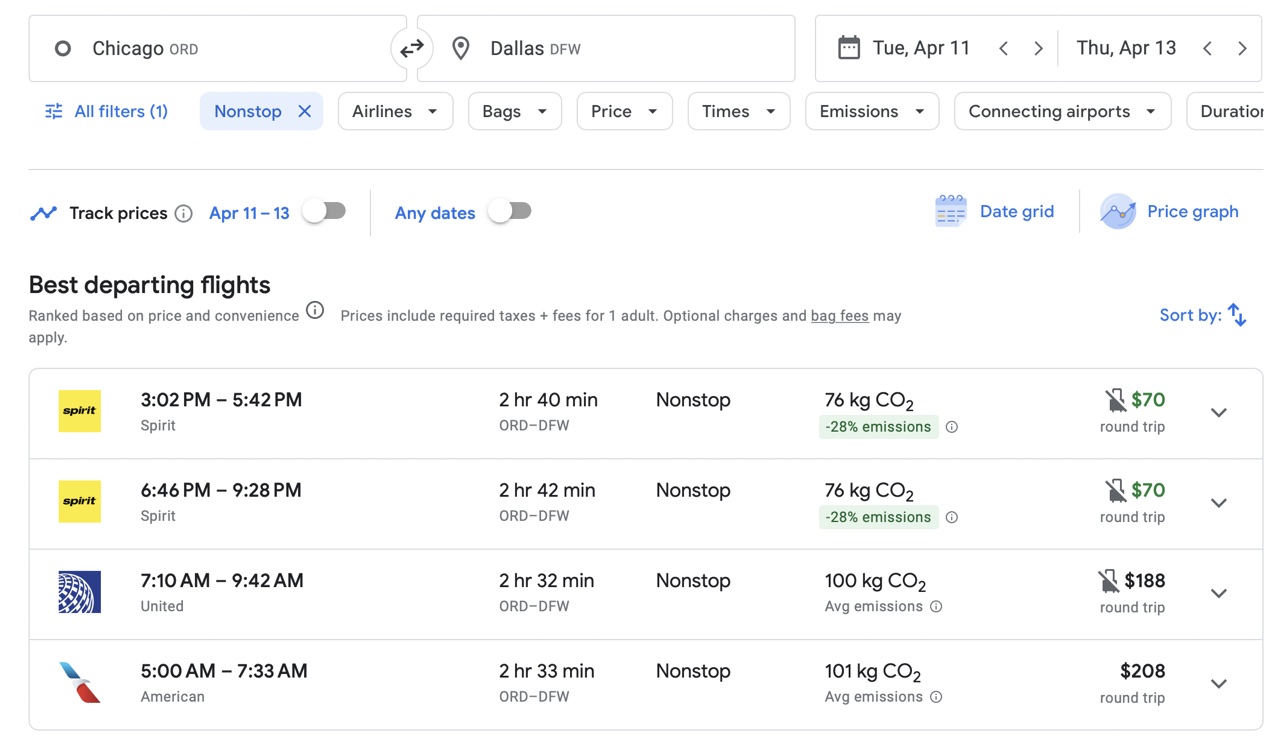Image resolution: width=1280 pixels, height=744 pixels.
Task: Go to next departure date
Action: (1038, 48)
